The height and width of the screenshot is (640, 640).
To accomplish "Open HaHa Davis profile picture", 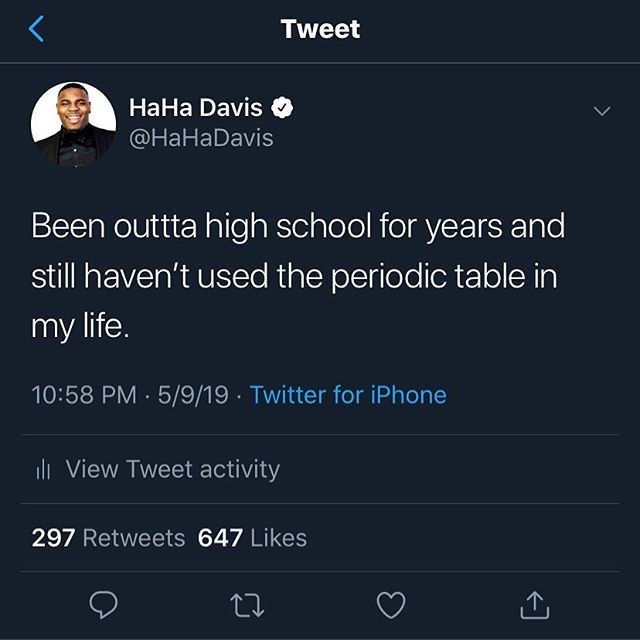I will [73, 124].
